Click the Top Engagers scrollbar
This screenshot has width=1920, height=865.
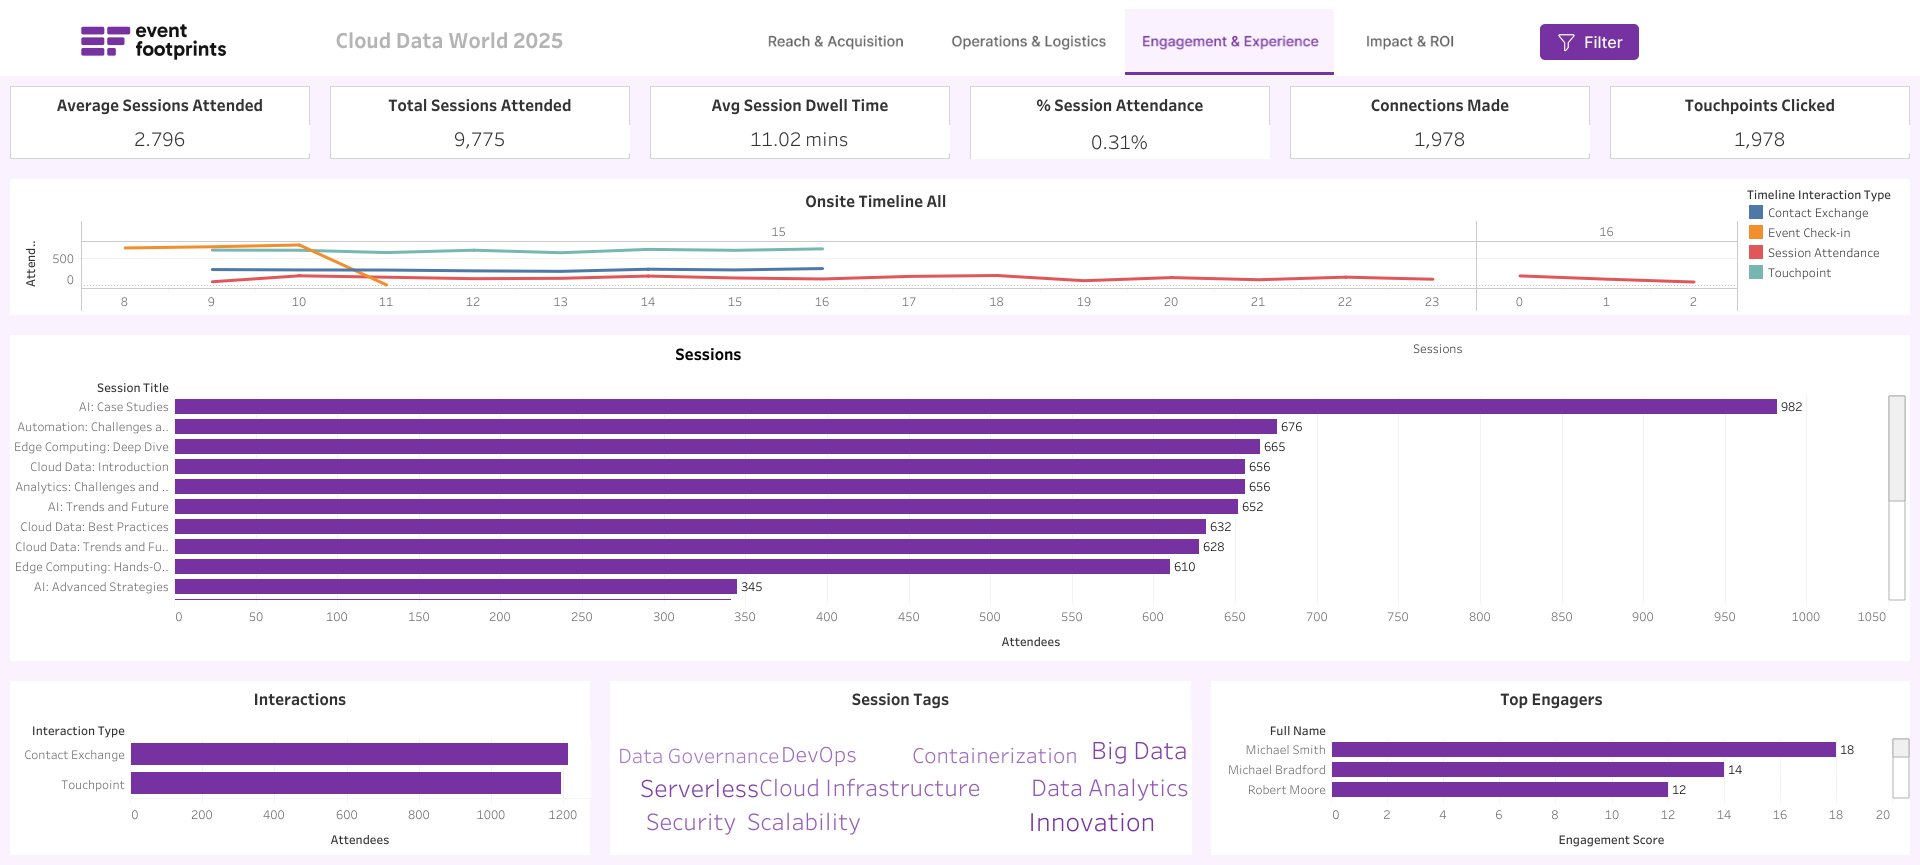[1900, 749]
